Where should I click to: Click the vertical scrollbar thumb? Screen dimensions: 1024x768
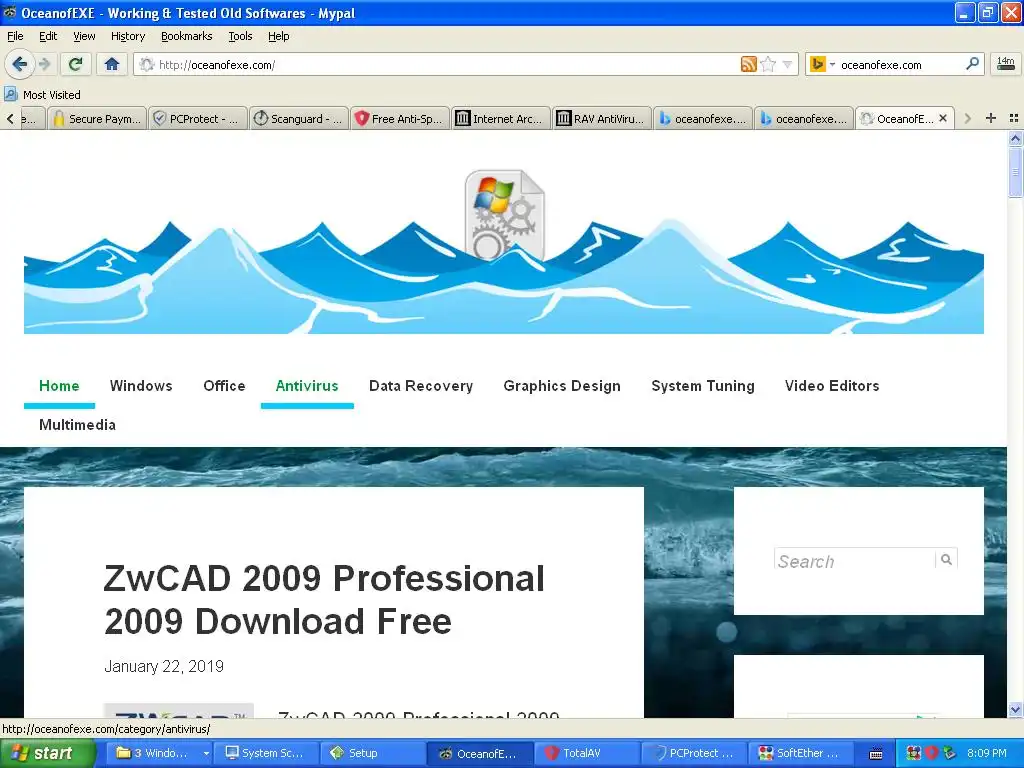tap(1015, 172)
